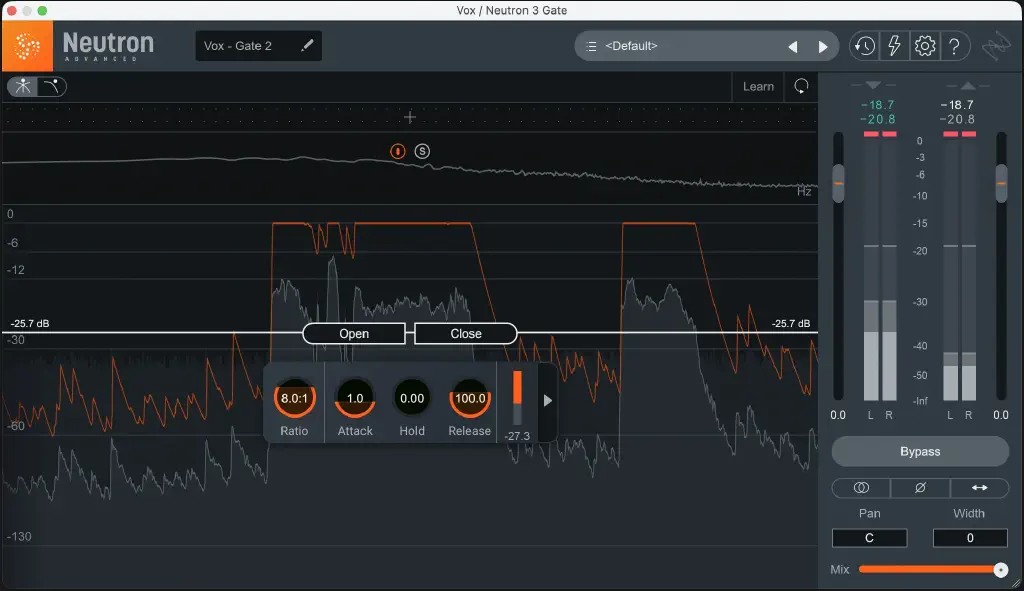Select the headphone monitoring icon beside Learn
This screenshot has height=591, width=1024.
click(x=800, y=86)
